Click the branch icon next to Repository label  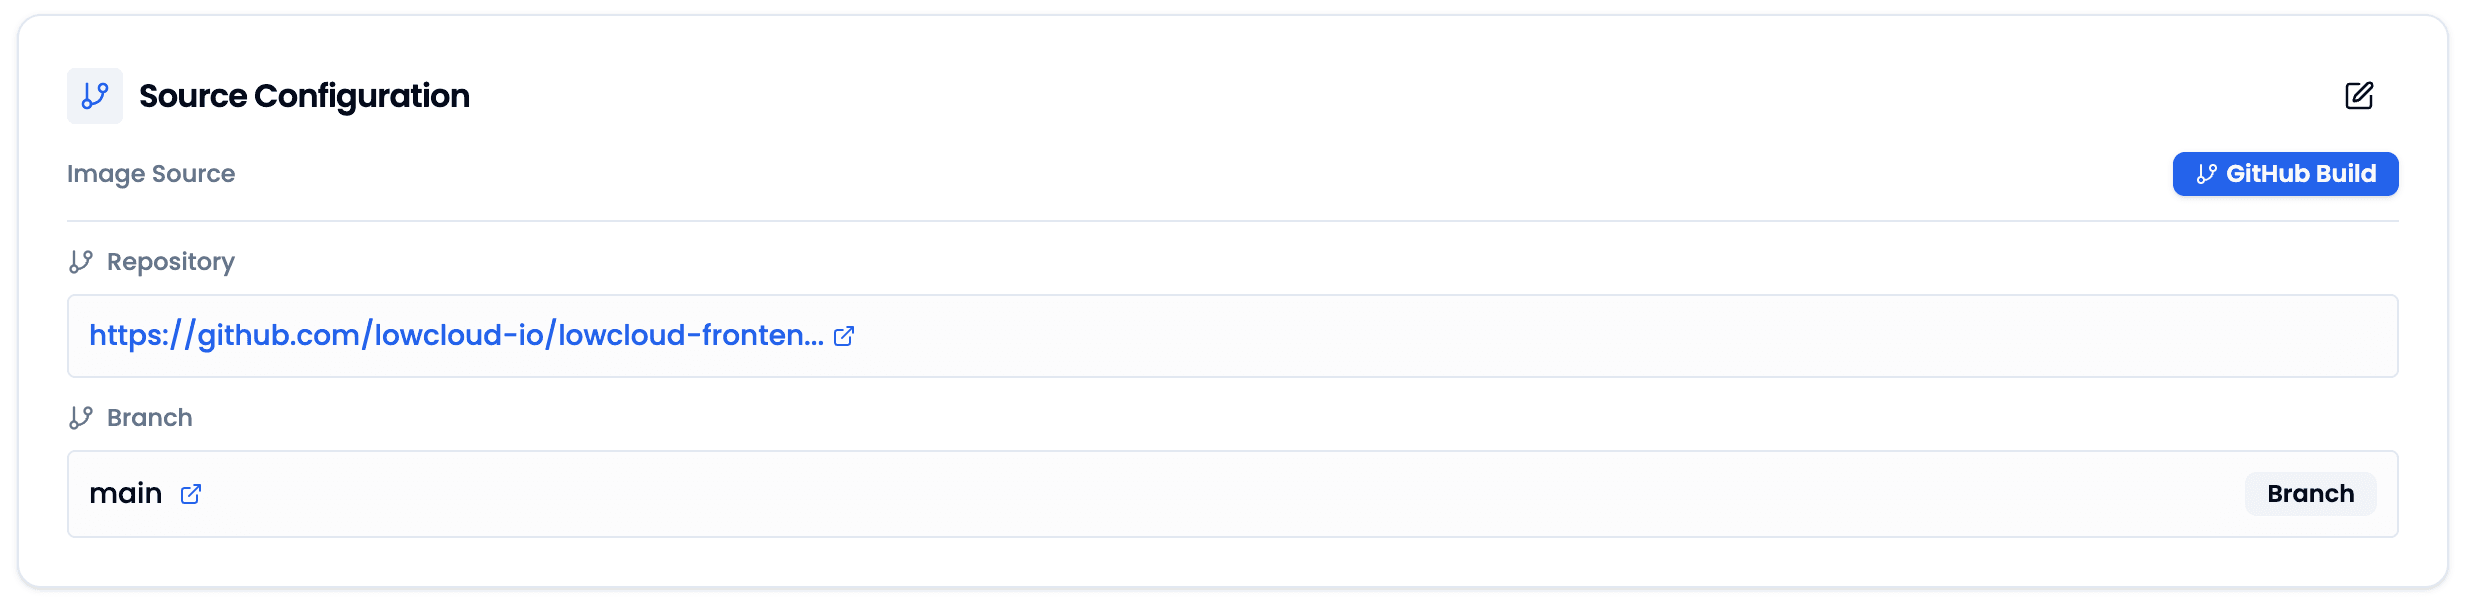pos(81,261)
